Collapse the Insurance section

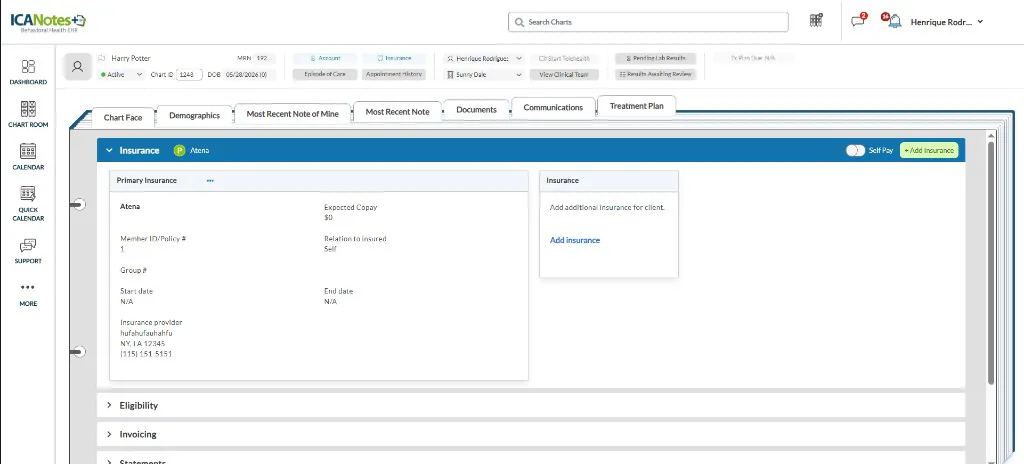pos(109,150)
